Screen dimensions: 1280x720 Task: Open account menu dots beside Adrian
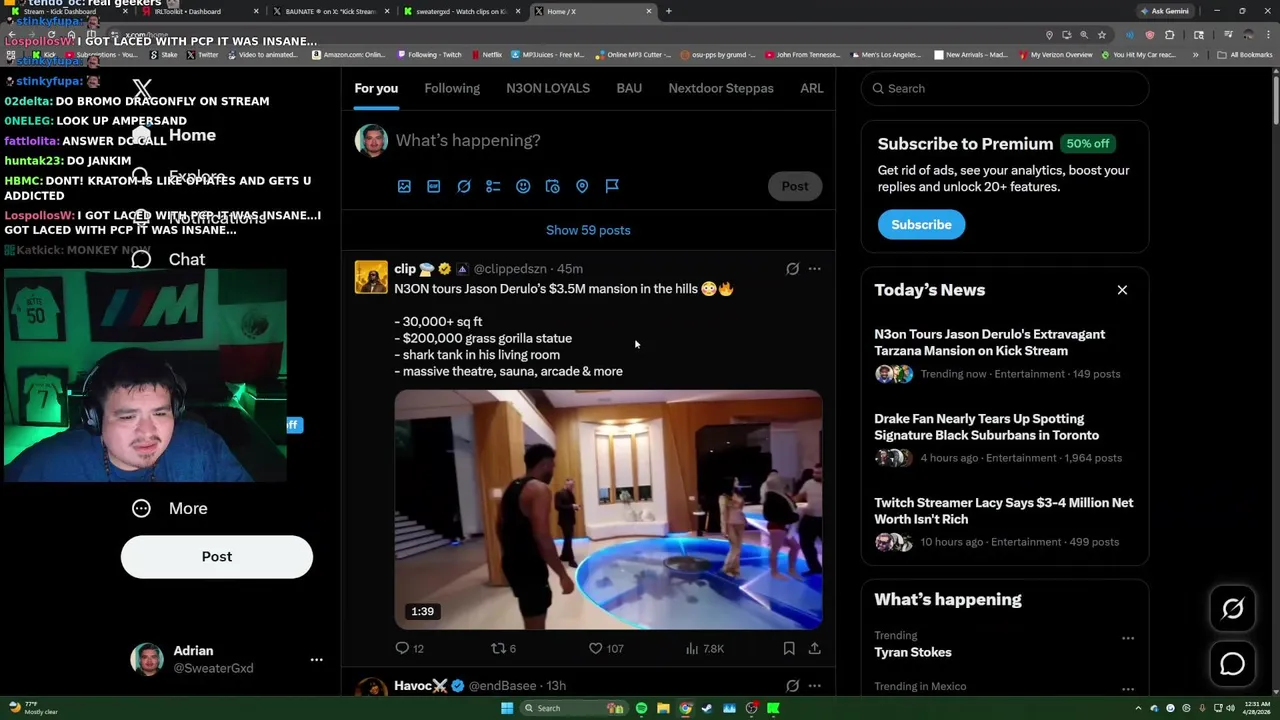pyautogui.click(x=316, y=660)
